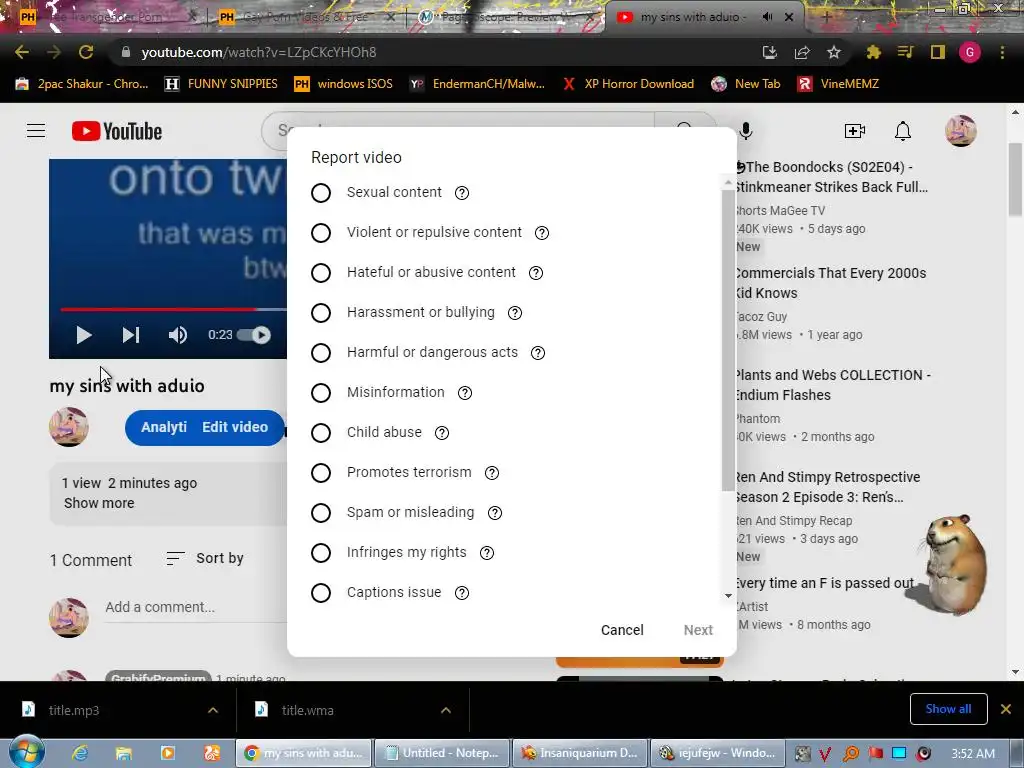
Task: Open the XP Horror Download bookmark
Action: click(x=628, y=84)
